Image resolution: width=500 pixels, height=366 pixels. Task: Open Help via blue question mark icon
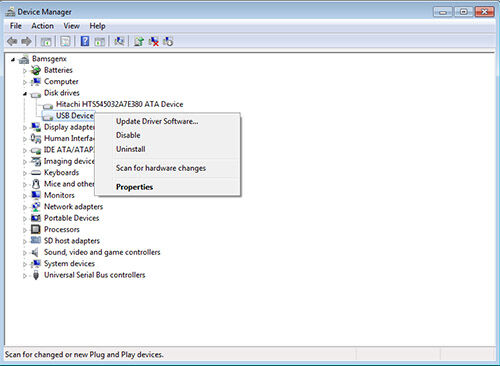point(85,41)
